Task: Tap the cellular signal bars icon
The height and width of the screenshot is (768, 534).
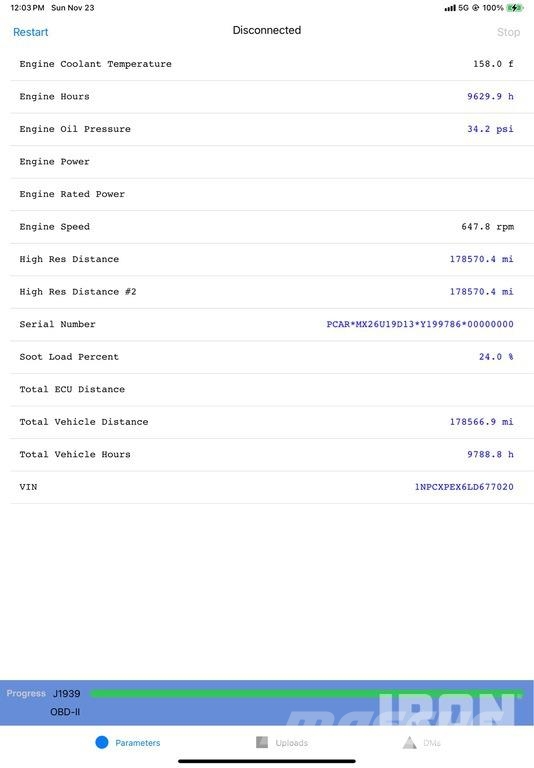Action: pyautogui.click(x=450, y=8)
